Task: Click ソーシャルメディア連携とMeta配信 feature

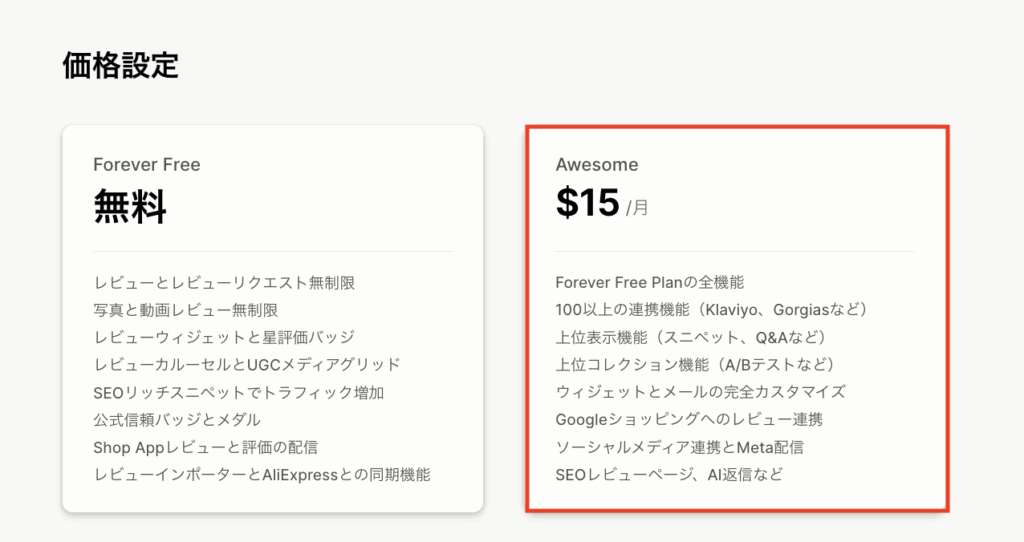Action: [679, 447]
